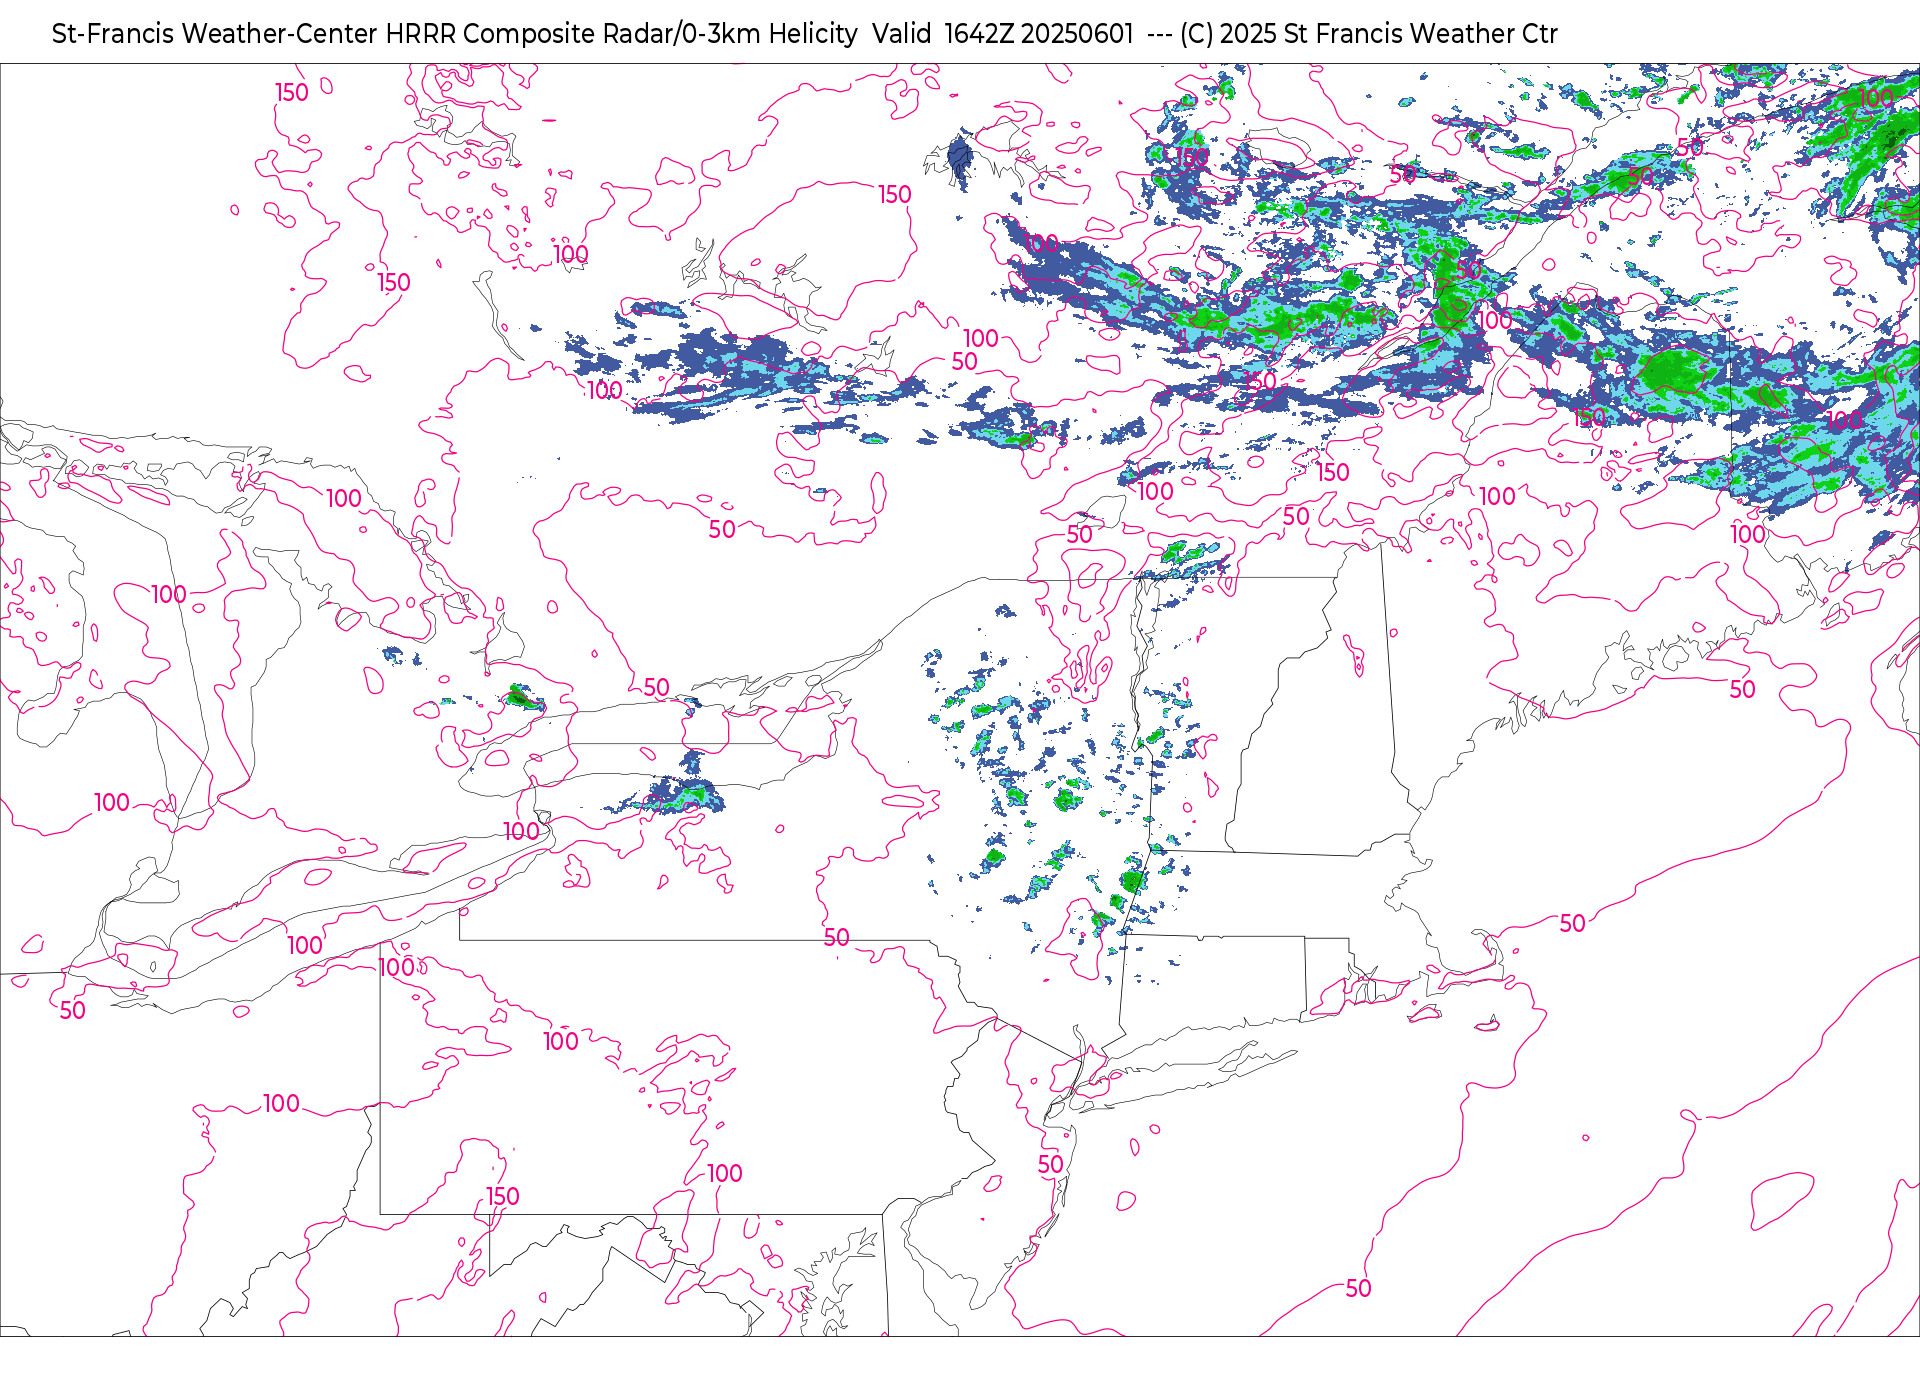Click the "St-Francis Weather-Center" title text
The width and height of the screenshot is (1920, 1400).
(215, 34)
